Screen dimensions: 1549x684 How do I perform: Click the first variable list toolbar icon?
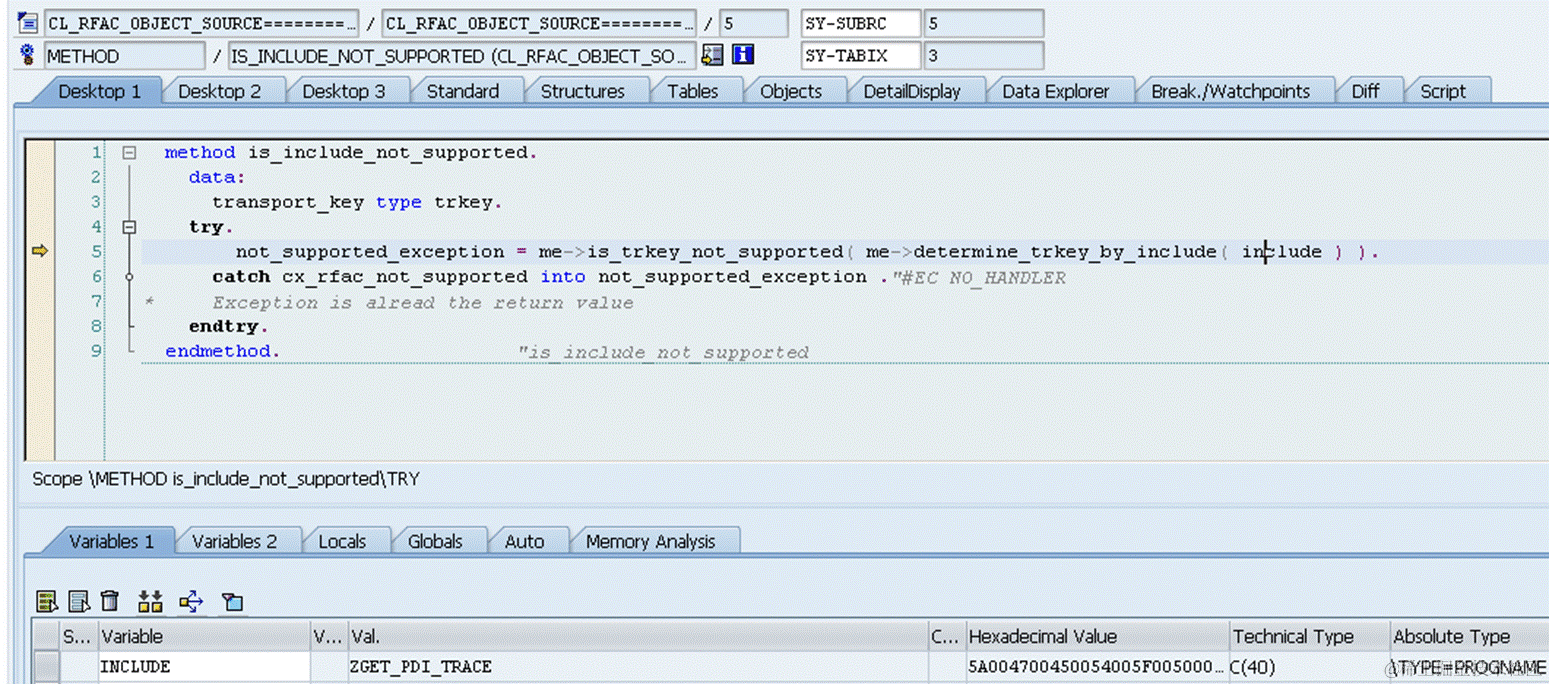pyautogui.click(x=46, y=601)
